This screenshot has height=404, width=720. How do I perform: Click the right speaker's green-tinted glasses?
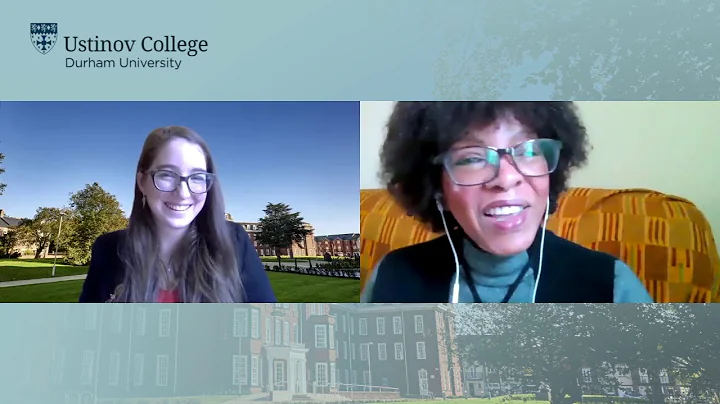499,162
